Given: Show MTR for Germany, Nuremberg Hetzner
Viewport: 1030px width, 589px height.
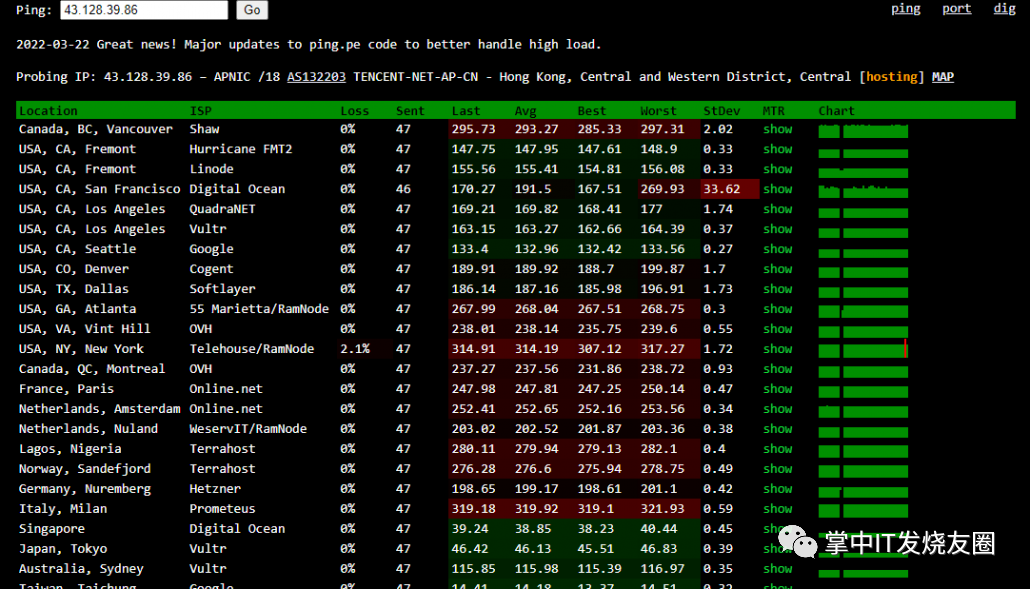Looking at the screenshot, I should tap(777, 489).
